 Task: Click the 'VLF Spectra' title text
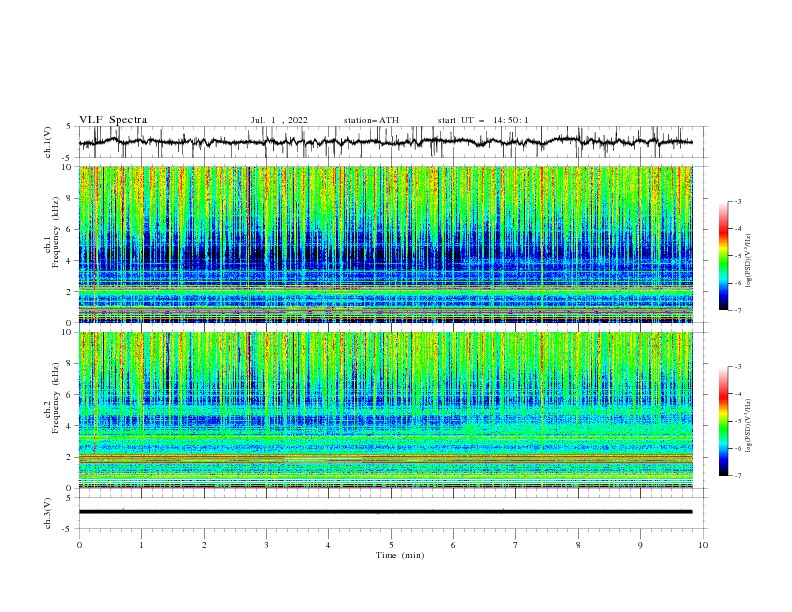click(x=113, y=120)
